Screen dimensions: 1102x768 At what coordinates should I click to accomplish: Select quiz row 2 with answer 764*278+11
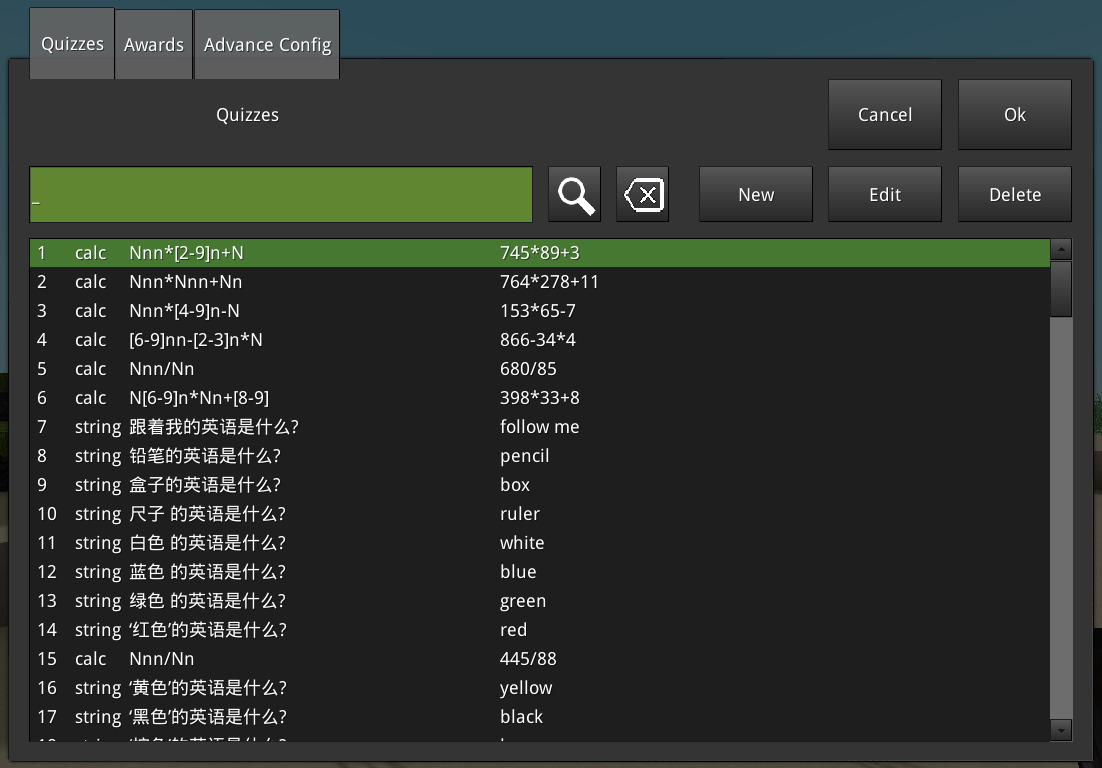coord(540,282)
